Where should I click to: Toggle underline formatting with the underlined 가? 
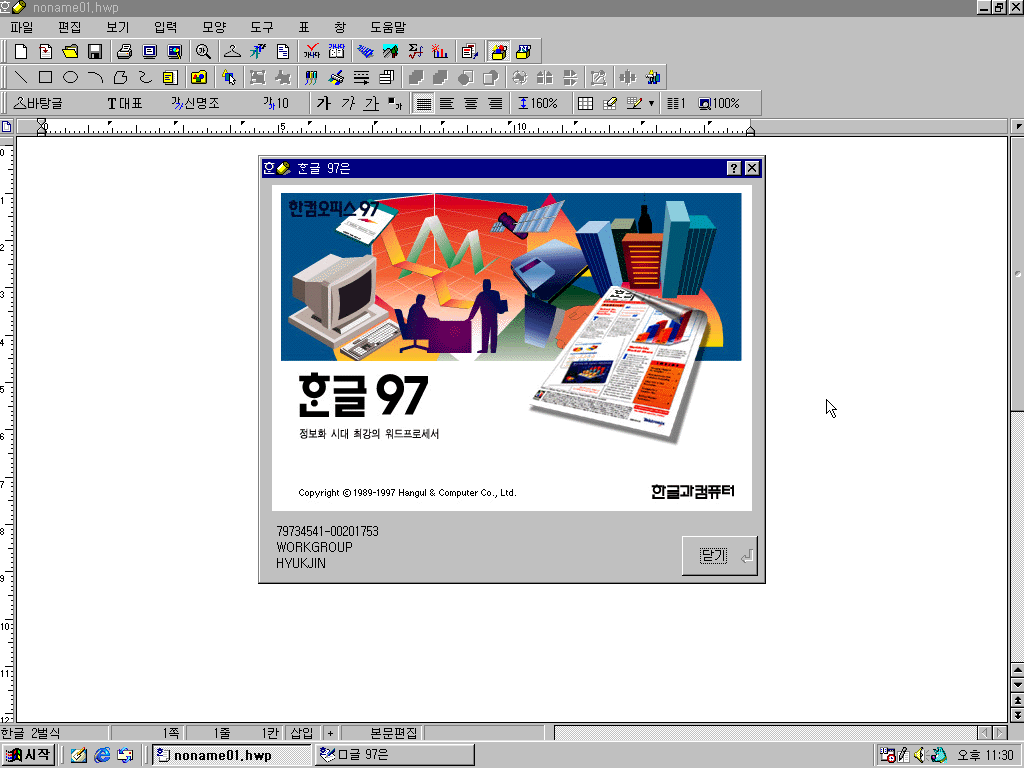point(372,103)
